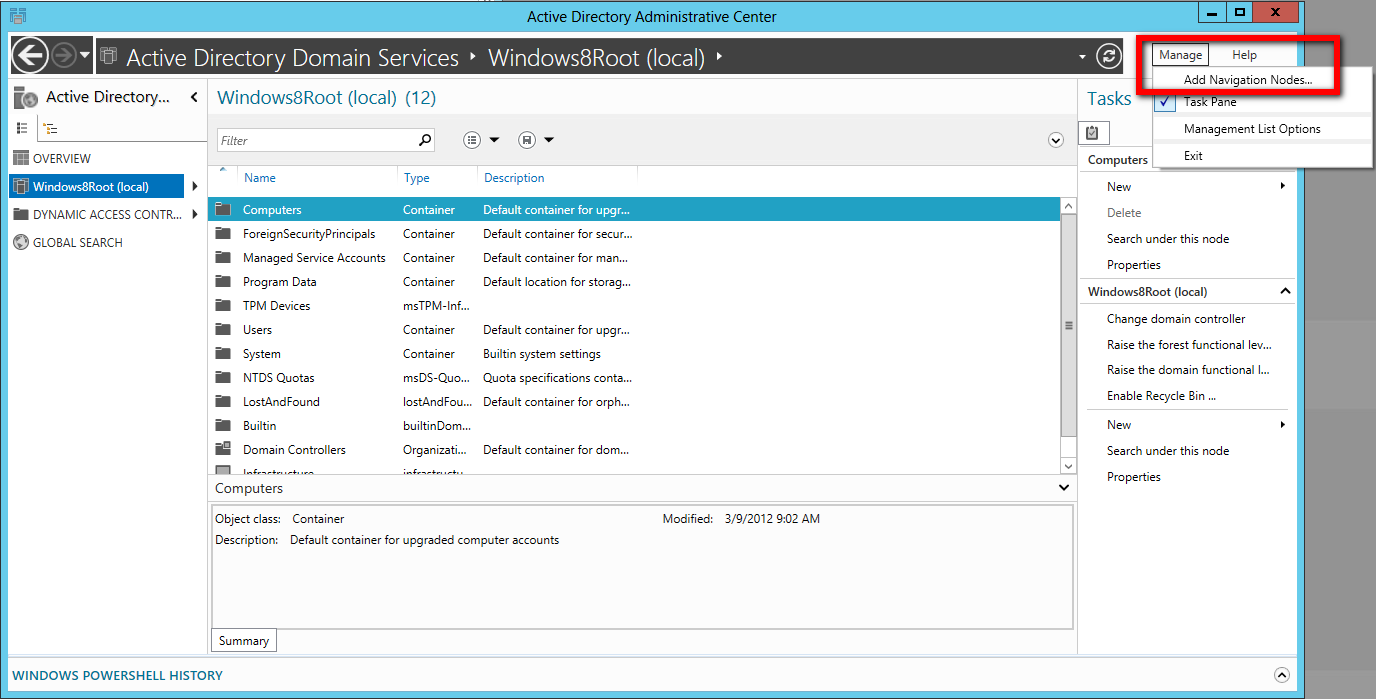
Task: Click the forward navigation arrow
Action: pyautogui.click(x=64, y=56)
